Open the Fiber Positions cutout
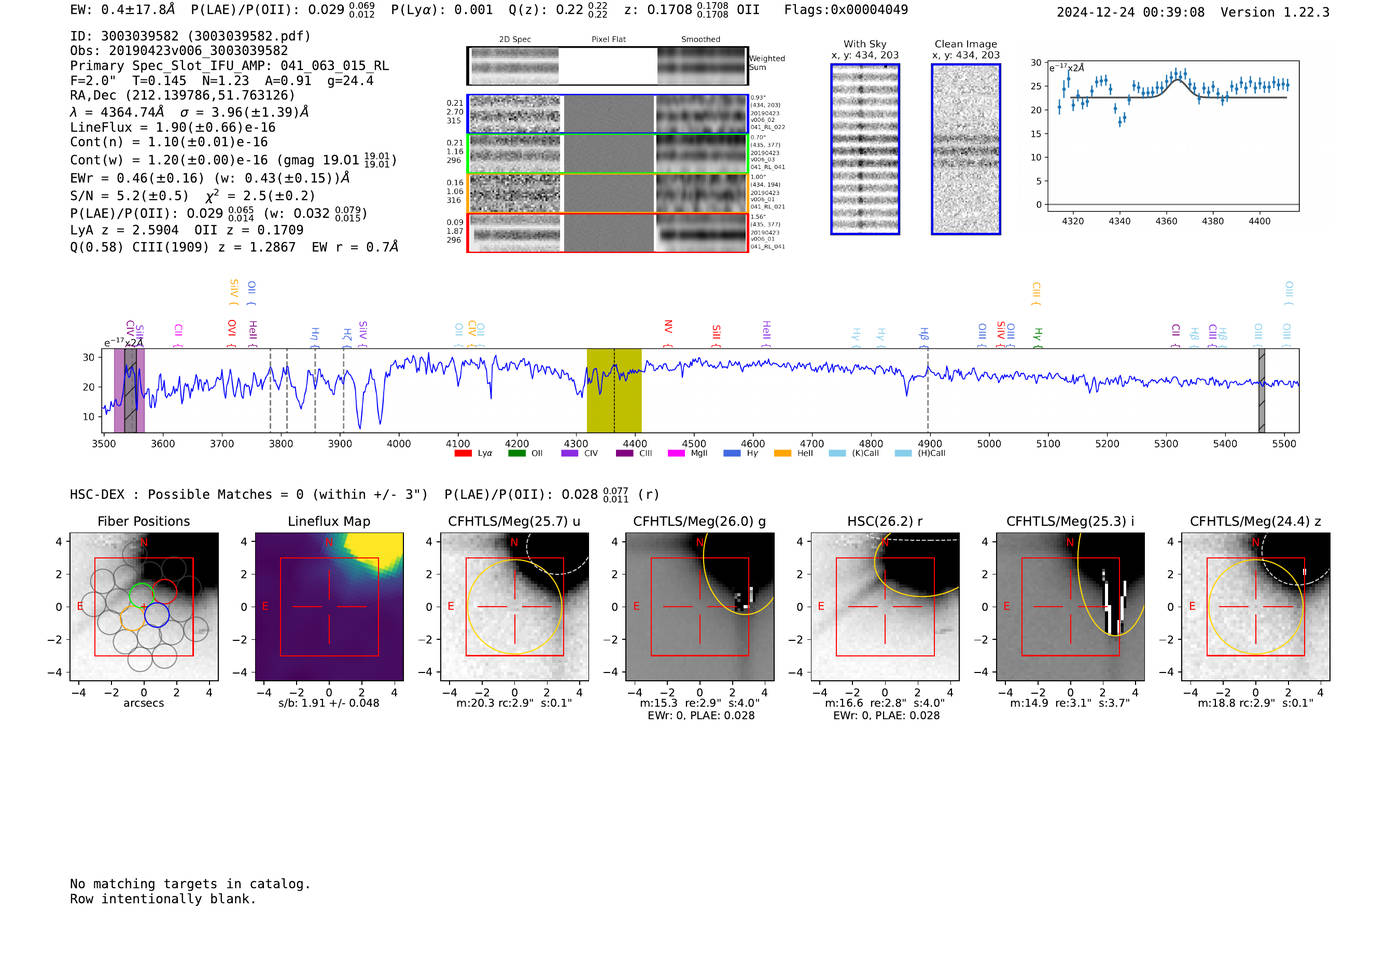Screen dimensions: 1400x953 tap(144, 607)
